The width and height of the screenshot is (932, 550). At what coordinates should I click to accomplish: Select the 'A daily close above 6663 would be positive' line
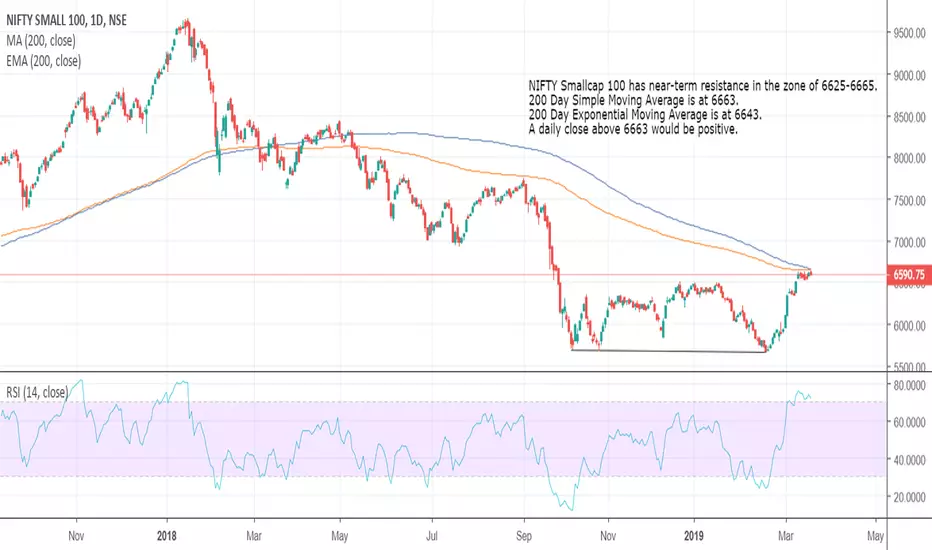[x=633, y=128]
